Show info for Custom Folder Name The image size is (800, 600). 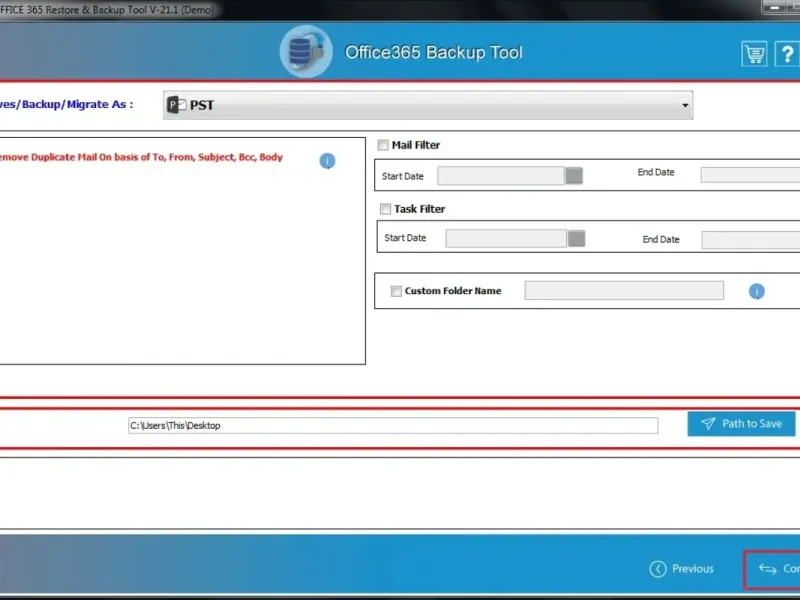pos(757,291)
